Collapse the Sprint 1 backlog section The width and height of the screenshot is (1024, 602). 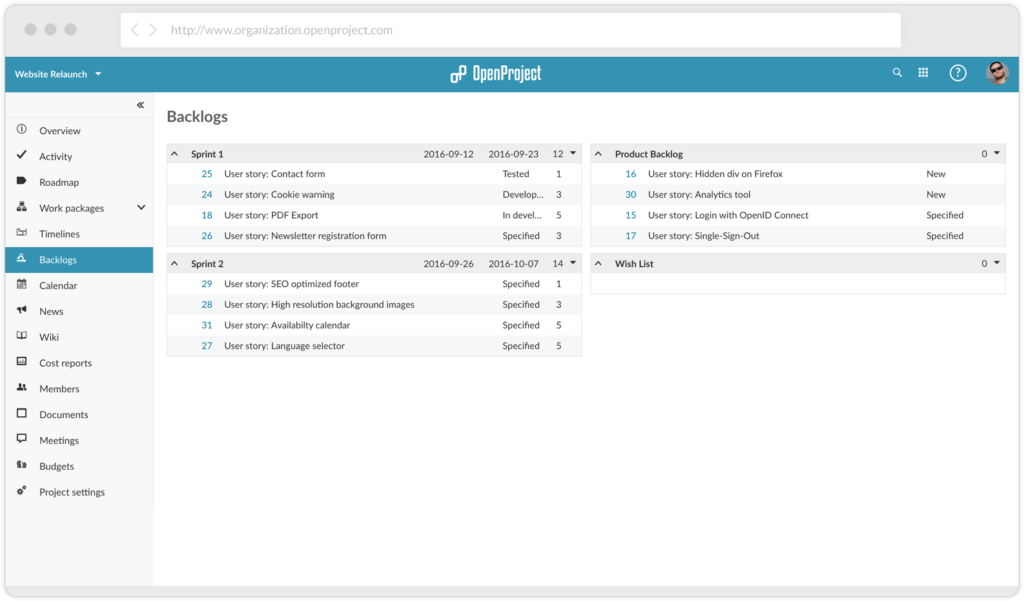click(x=174, y=154)
